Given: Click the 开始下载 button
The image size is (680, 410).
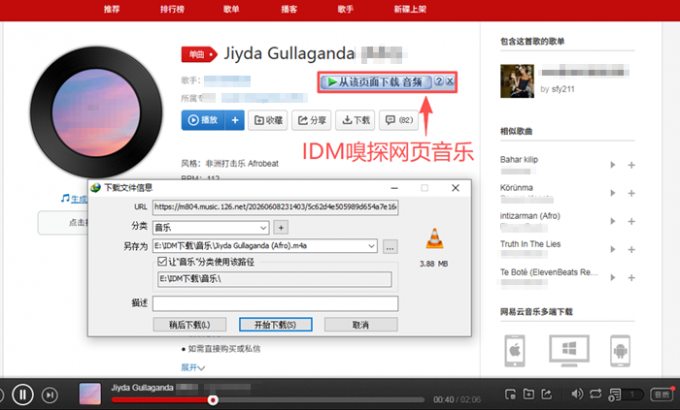Looking at the screenshot, I should tap(275, 325).
